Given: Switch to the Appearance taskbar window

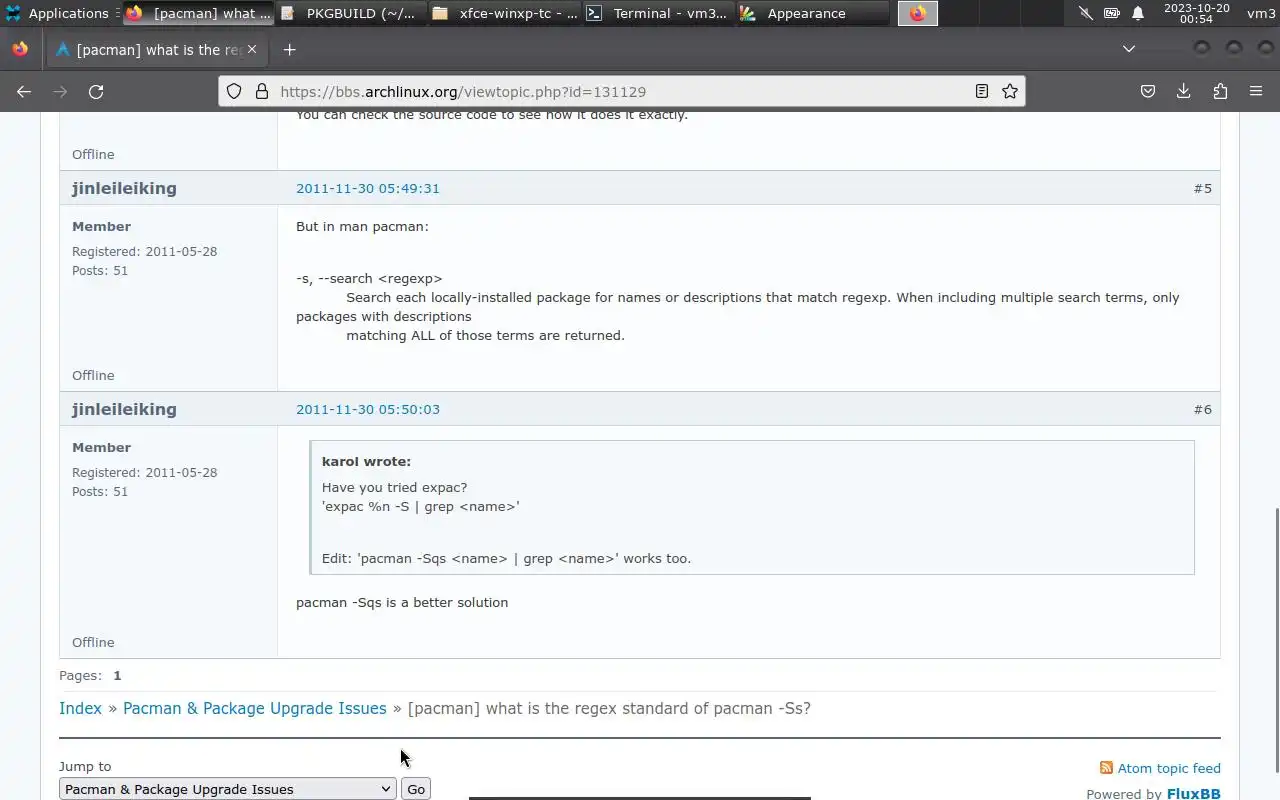Looking at the screenshot, I should click(x=811, y=13).
